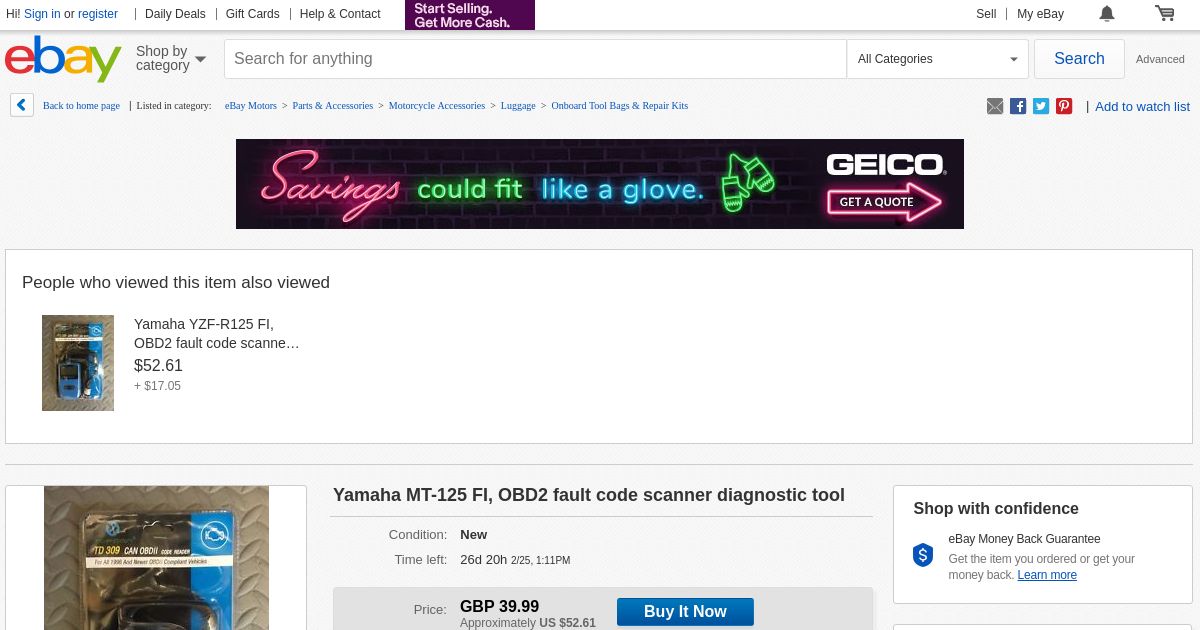Click the Search for anything field
The image size is (1200, 630).
(x=535, y=59)
